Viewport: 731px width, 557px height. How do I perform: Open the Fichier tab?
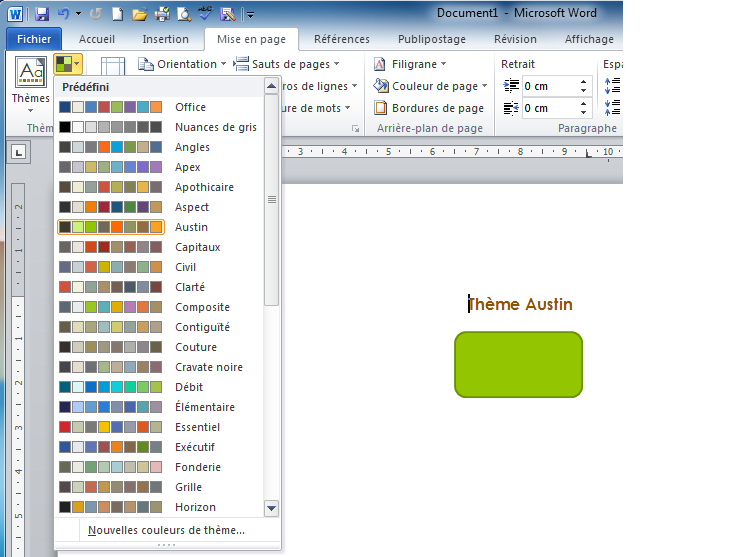34,39
